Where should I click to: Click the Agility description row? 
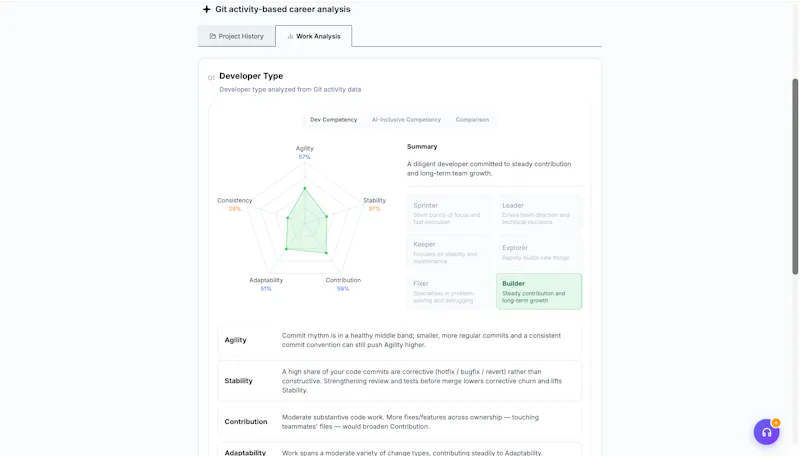[399, 340]
